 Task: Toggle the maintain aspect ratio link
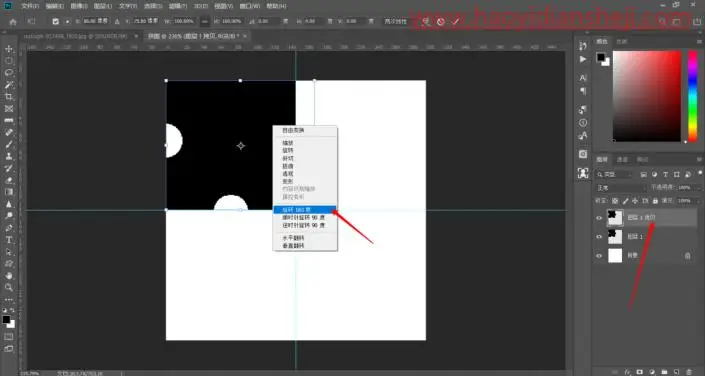pyautogui.click(x=205, y=21)
